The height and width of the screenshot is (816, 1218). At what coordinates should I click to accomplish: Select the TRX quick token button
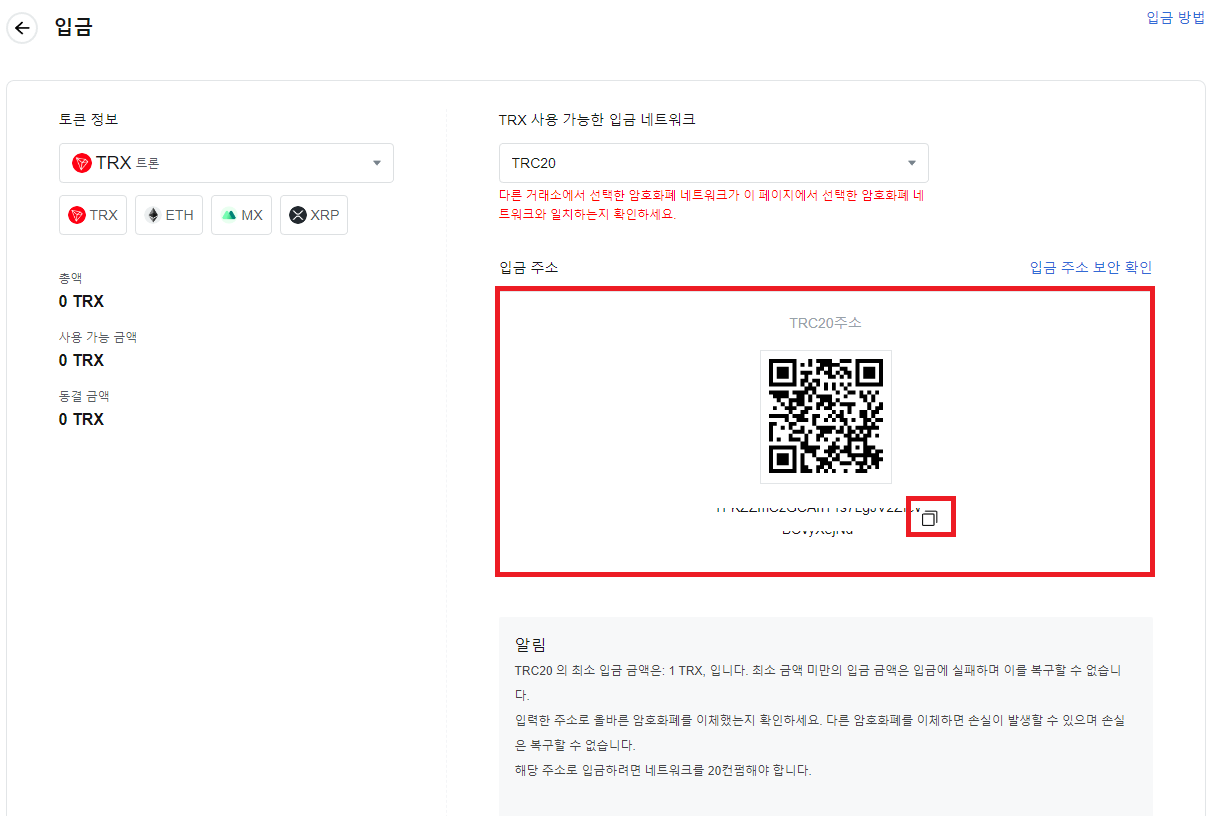click(x=93, y=215)
